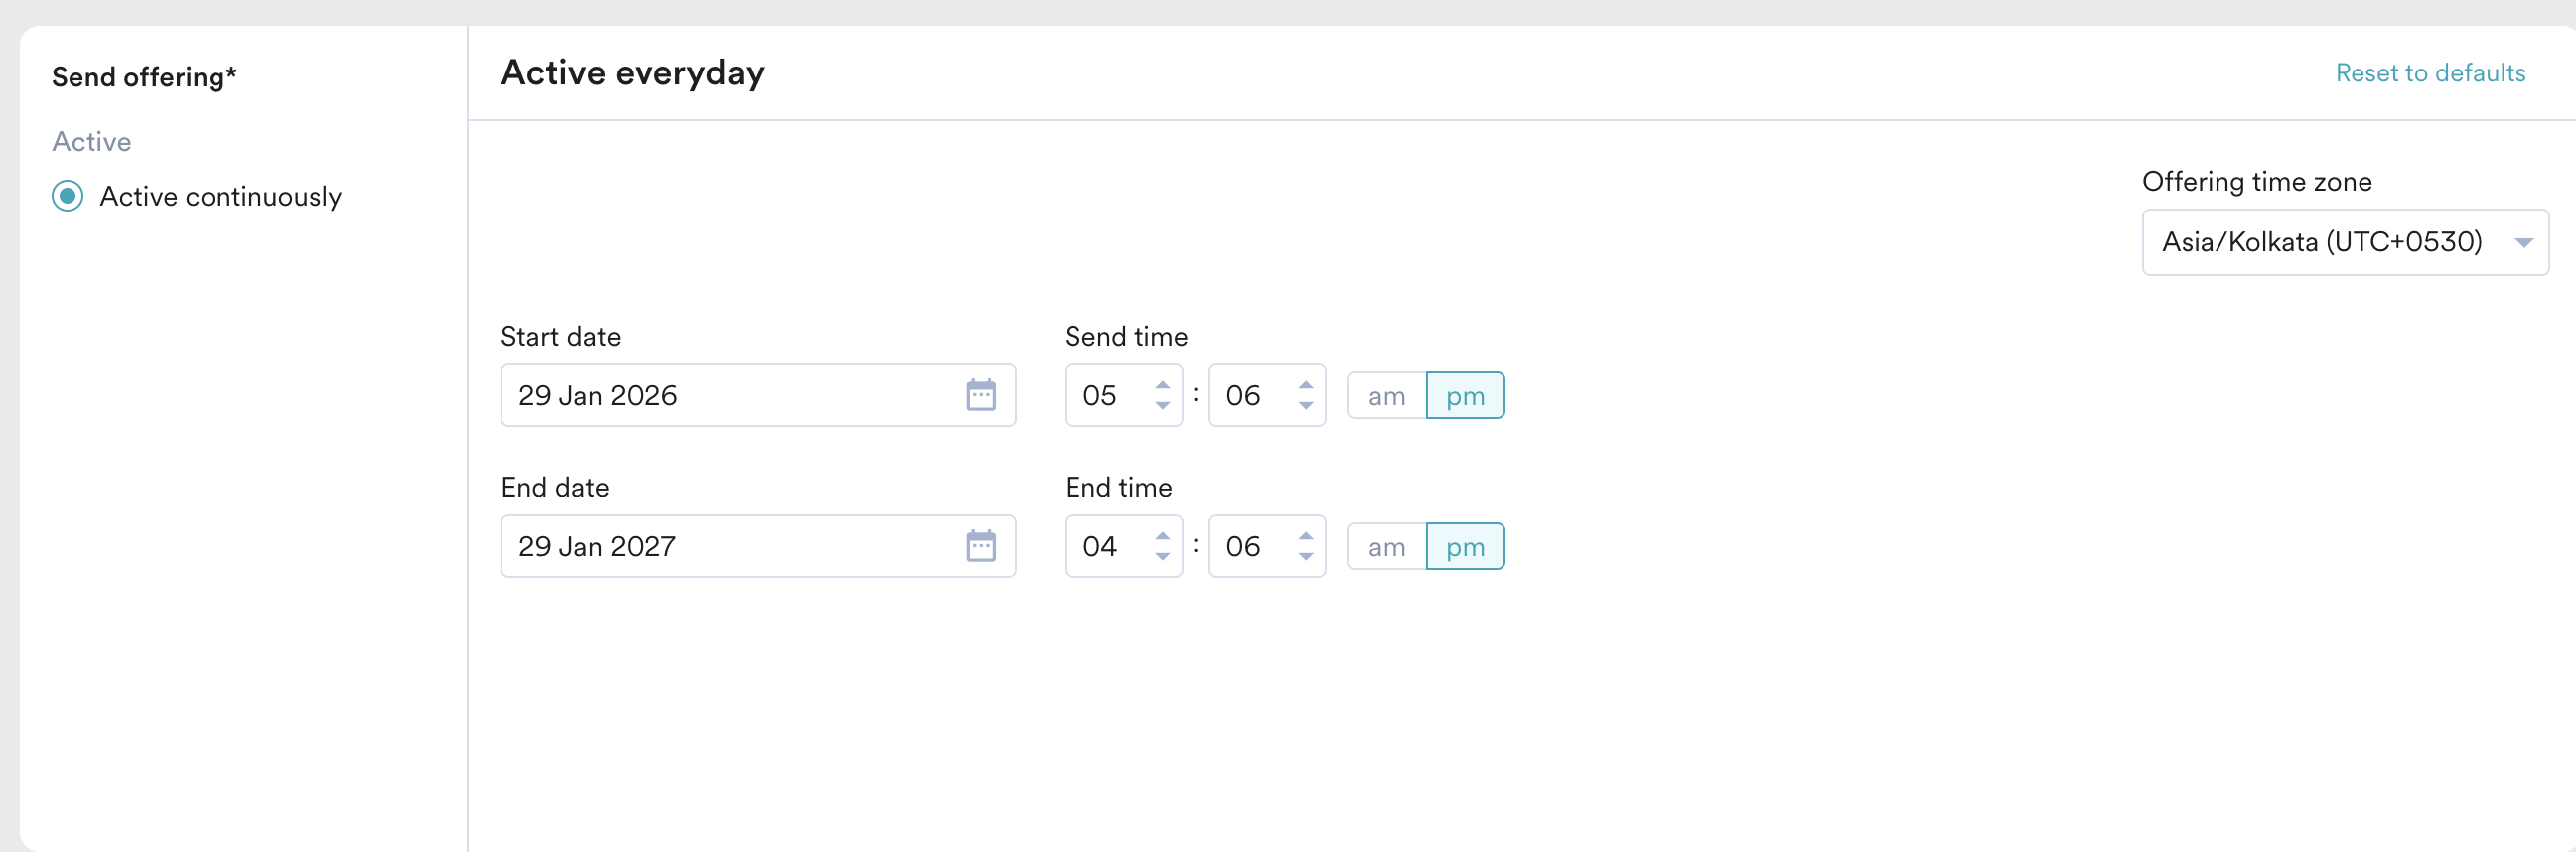Click the End date input field

[730, 546]
